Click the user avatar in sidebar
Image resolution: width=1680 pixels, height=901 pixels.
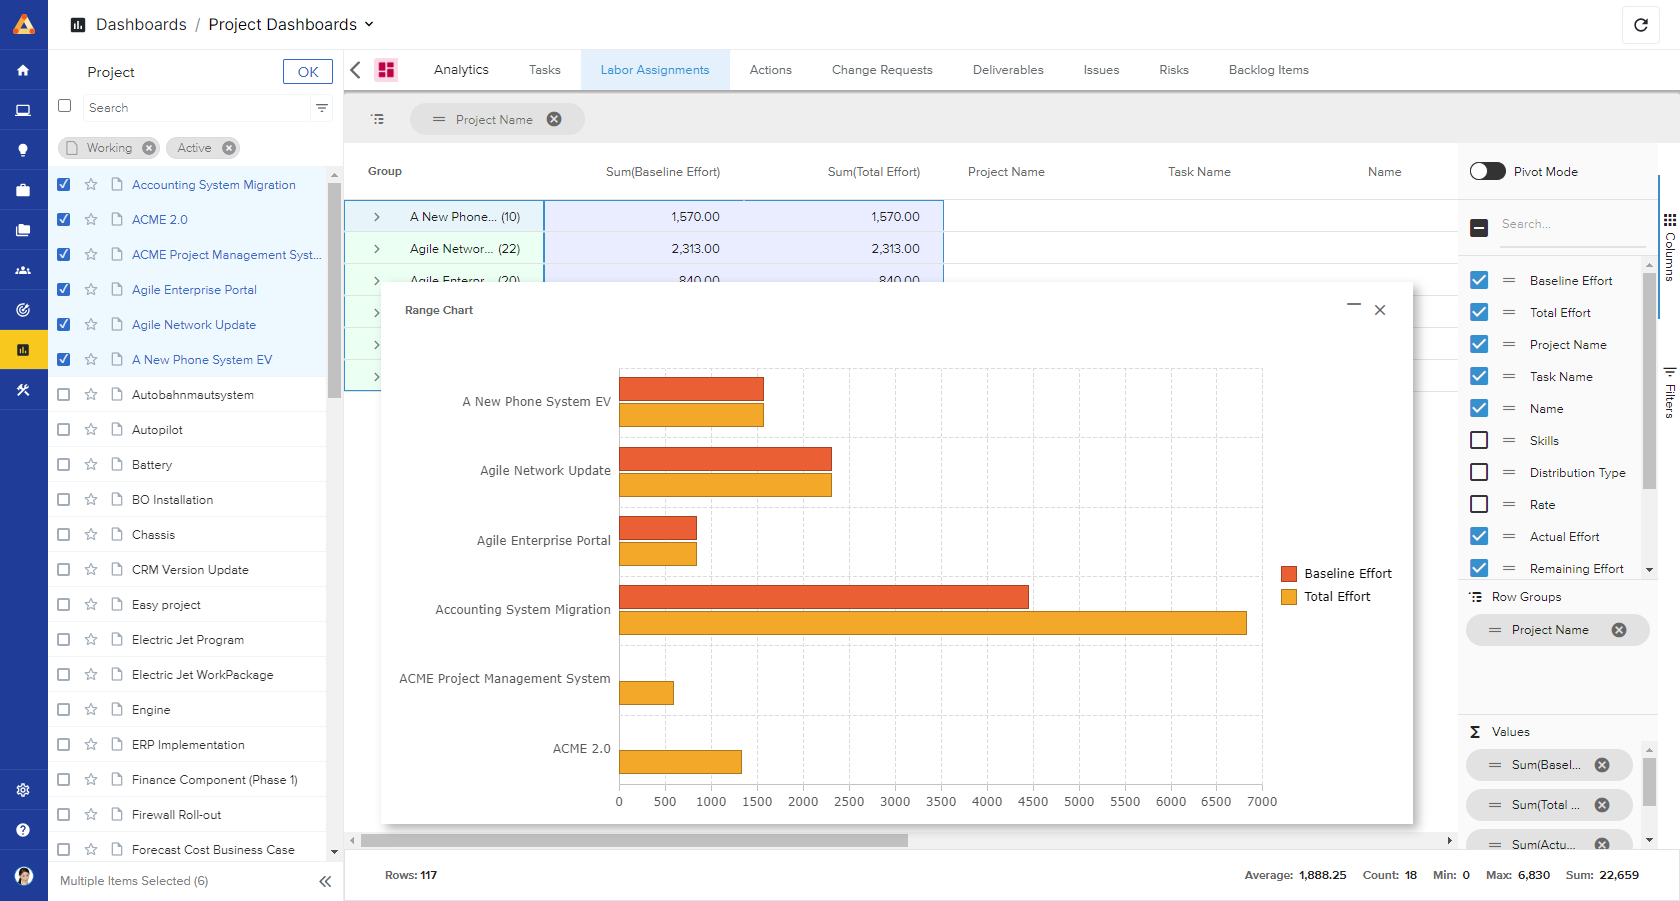point(24,876)
